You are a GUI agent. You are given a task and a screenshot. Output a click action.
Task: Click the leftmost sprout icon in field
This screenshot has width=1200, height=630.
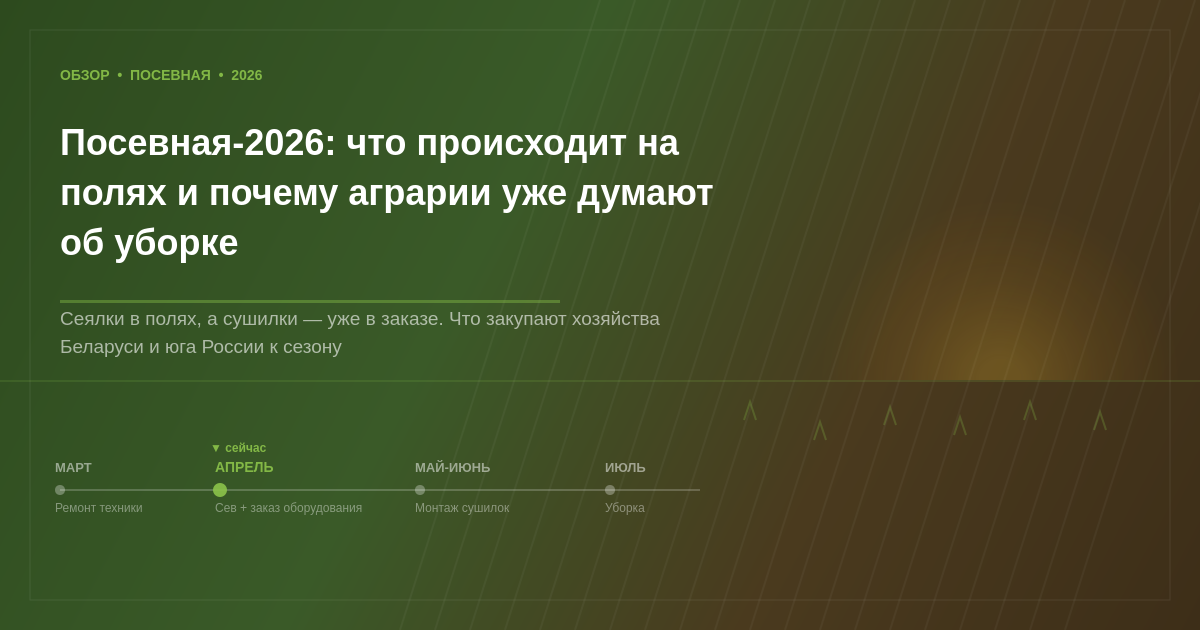(750, 410)
